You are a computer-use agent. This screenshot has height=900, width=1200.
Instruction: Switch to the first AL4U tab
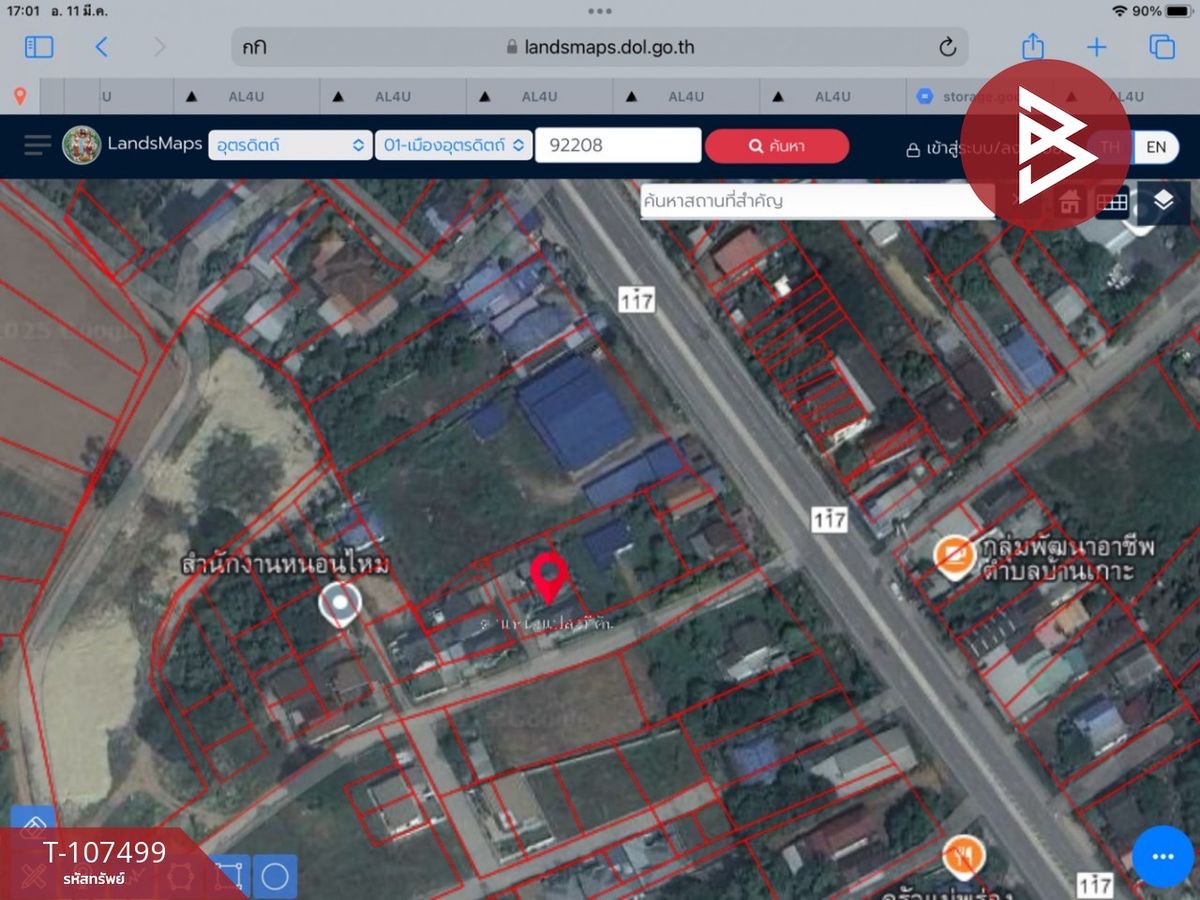pyautogui.click(x=247, y=97)
